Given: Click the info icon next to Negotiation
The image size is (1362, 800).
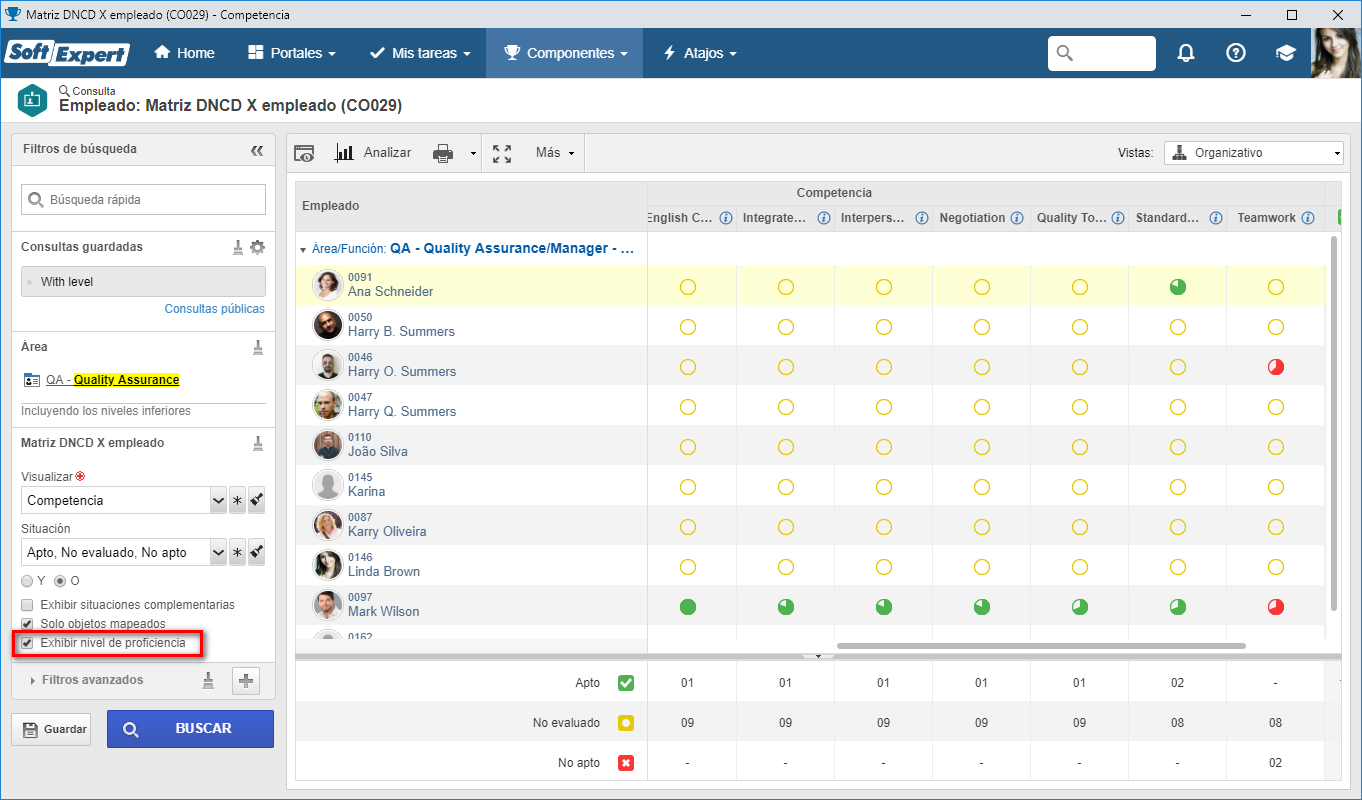Looking at the screenshot, I should (x=1017, y=218).
